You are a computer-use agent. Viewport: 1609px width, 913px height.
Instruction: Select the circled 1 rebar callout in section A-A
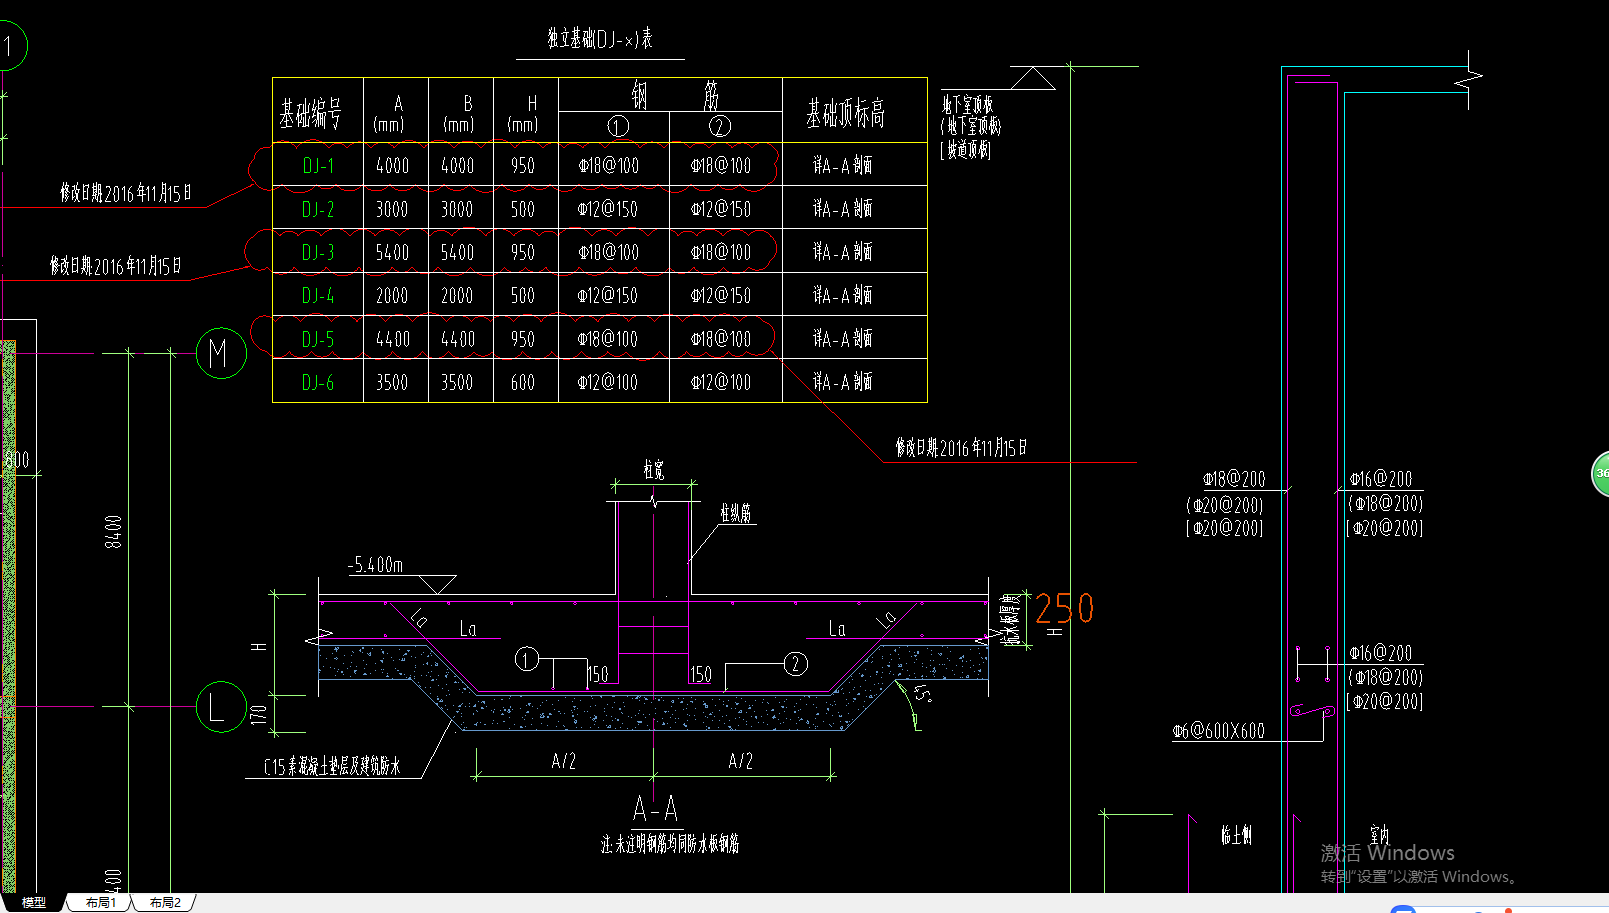point(527,659)
